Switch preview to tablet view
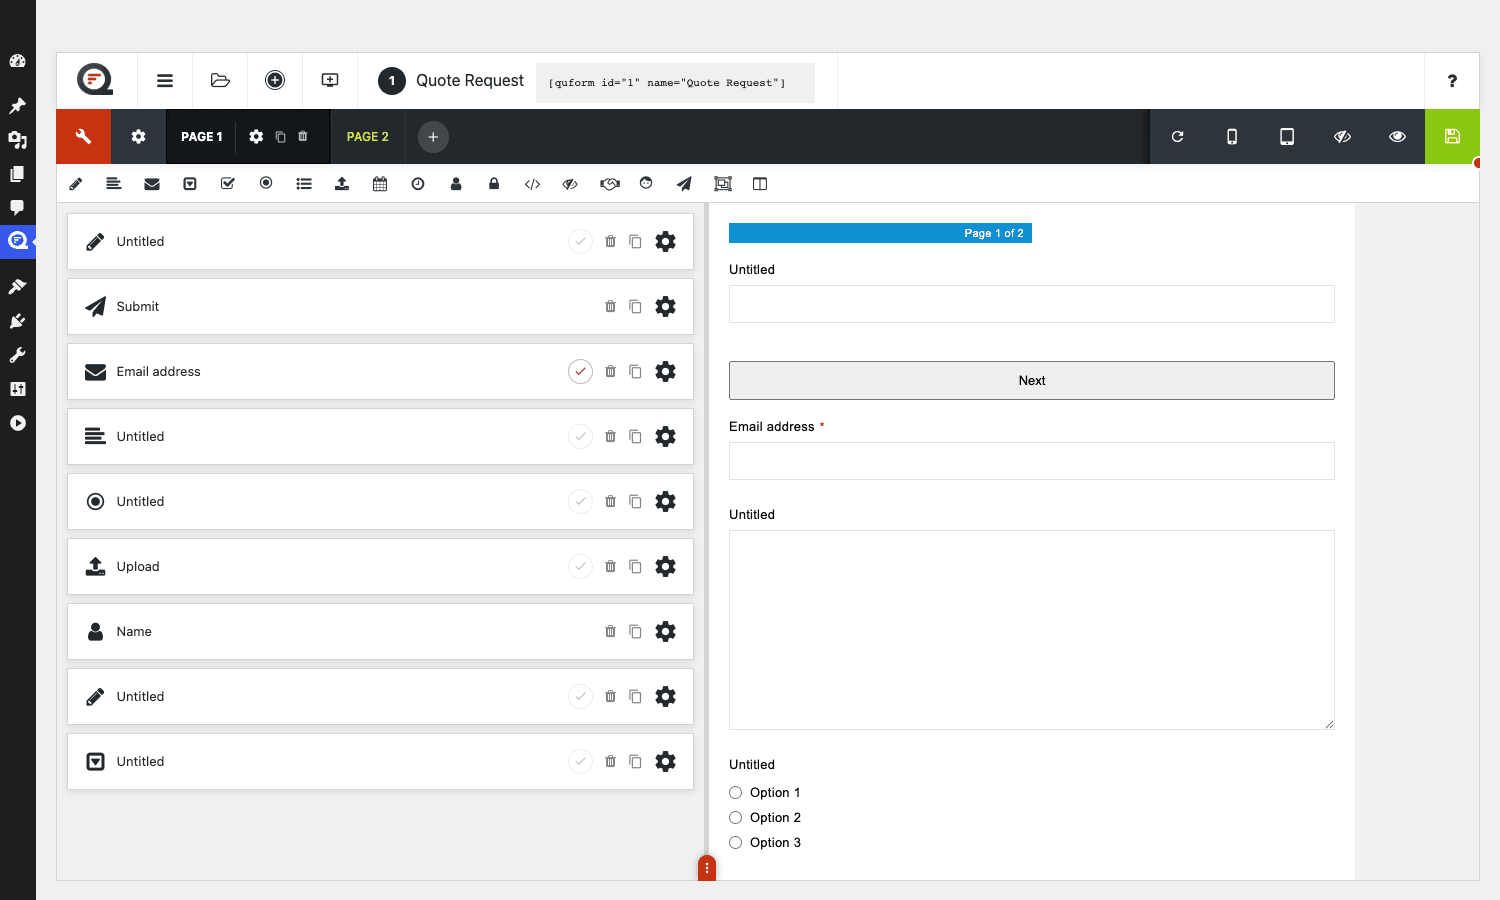This screenshot has height=900, width=1500. [1287, 137]
